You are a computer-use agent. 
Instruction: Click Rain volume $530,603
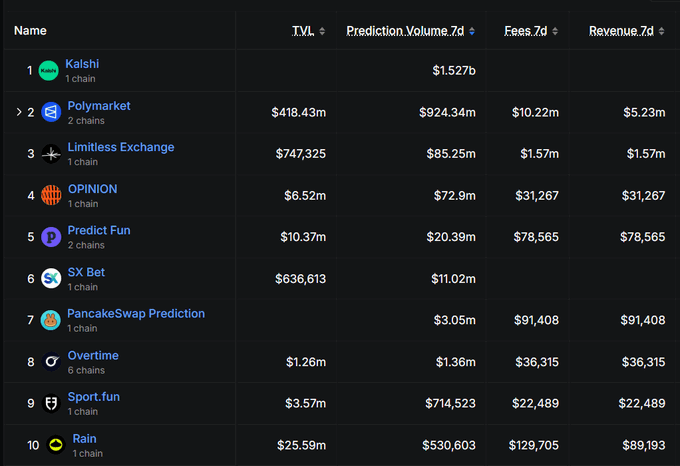[449, 445]
